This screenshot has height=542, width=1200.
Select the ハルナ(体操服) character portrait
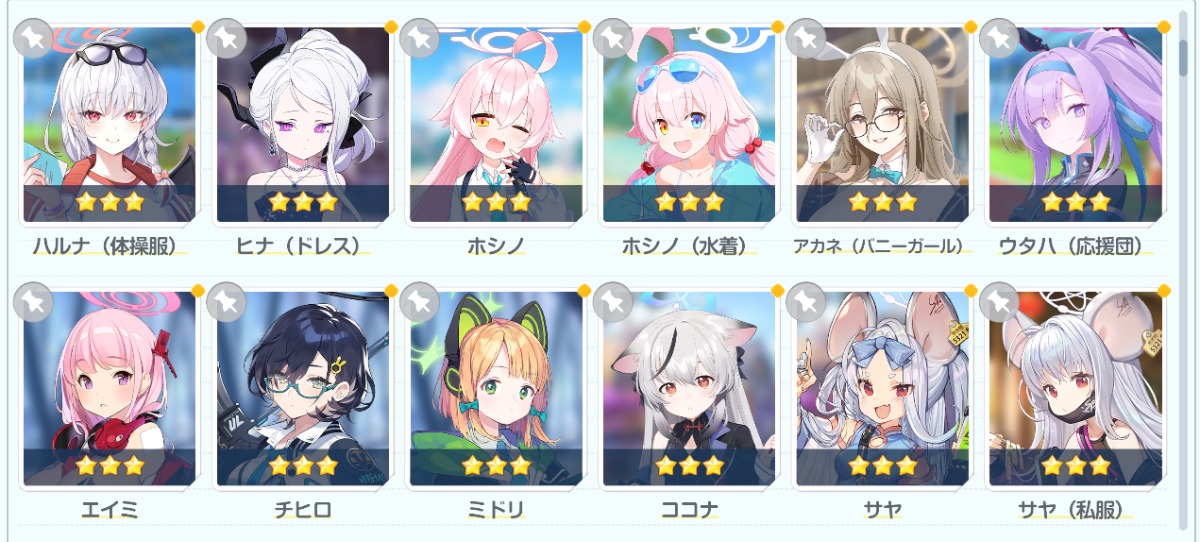click(x=110, y=125)
